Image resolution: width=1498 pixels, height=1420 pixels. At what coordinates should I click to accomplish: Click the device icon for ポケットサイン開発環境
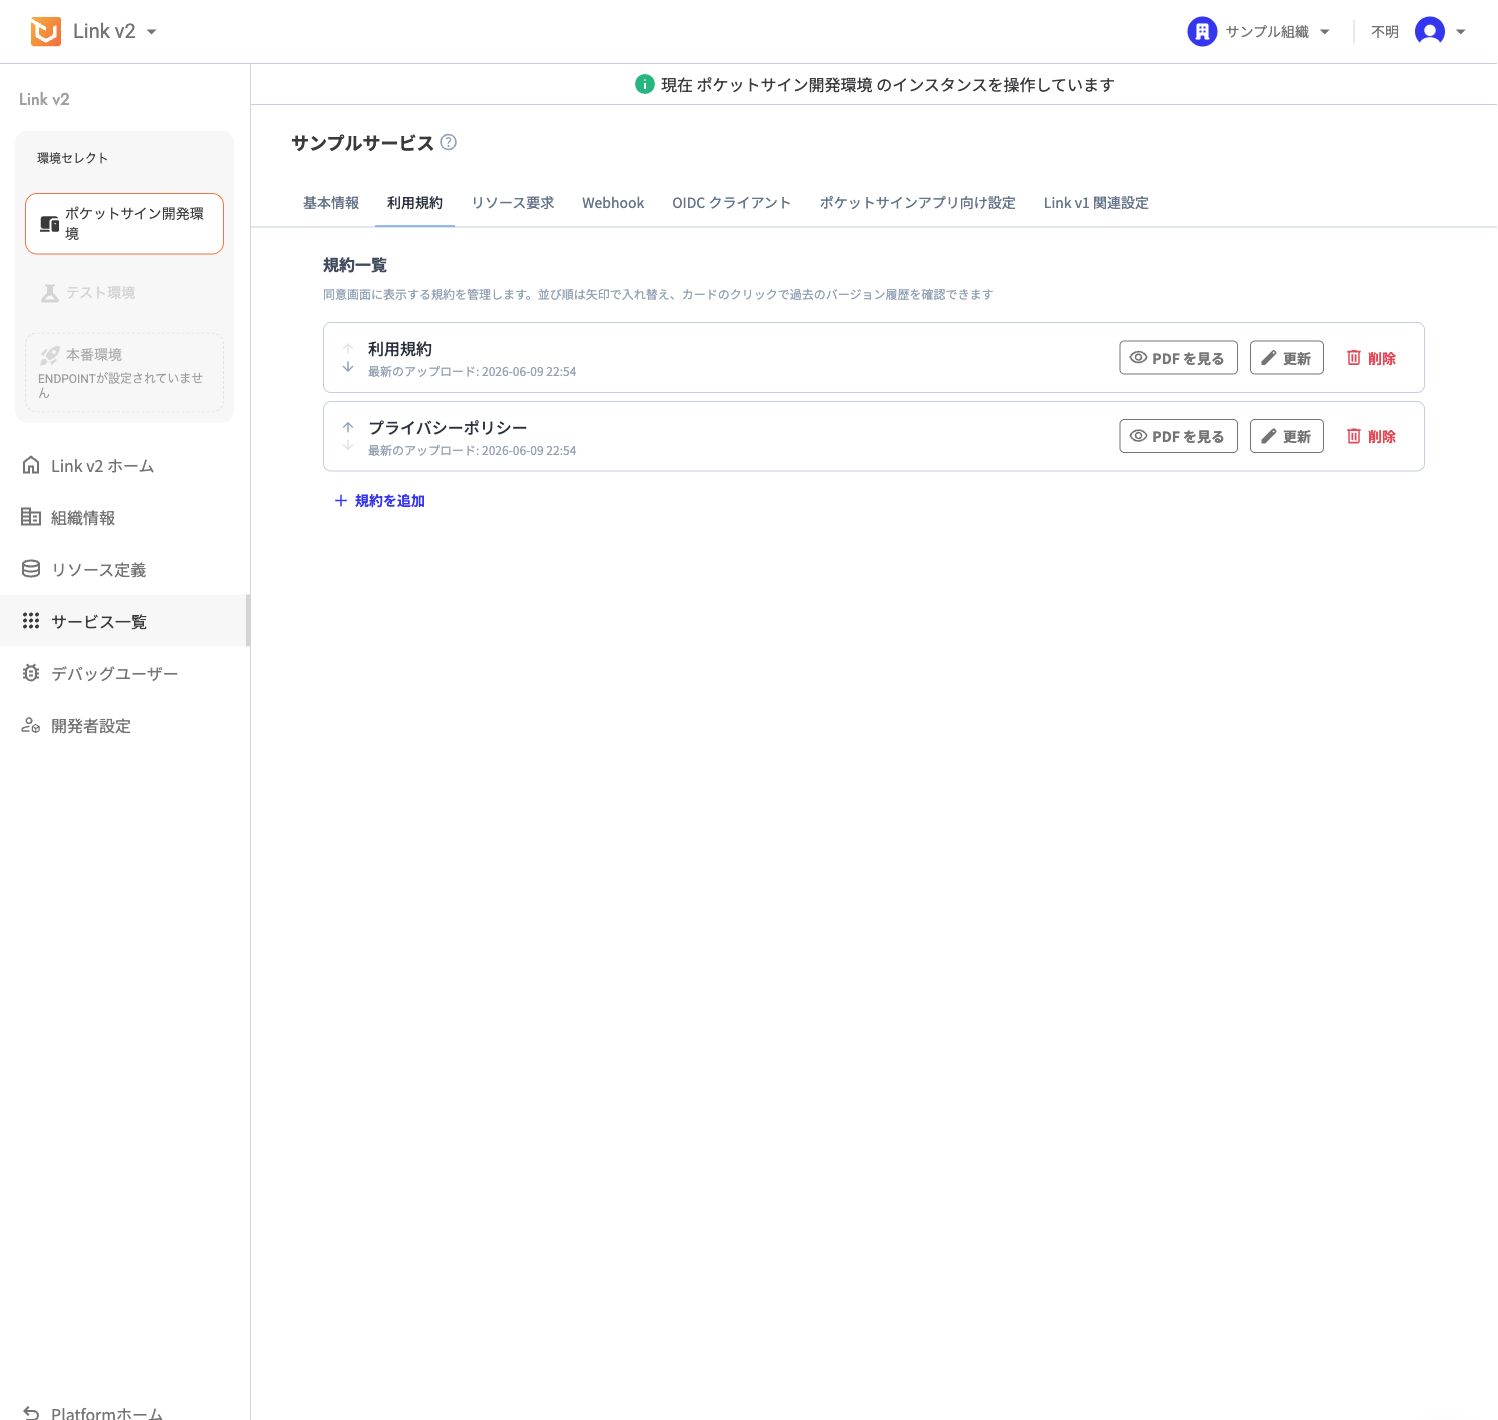pos(49,223)
